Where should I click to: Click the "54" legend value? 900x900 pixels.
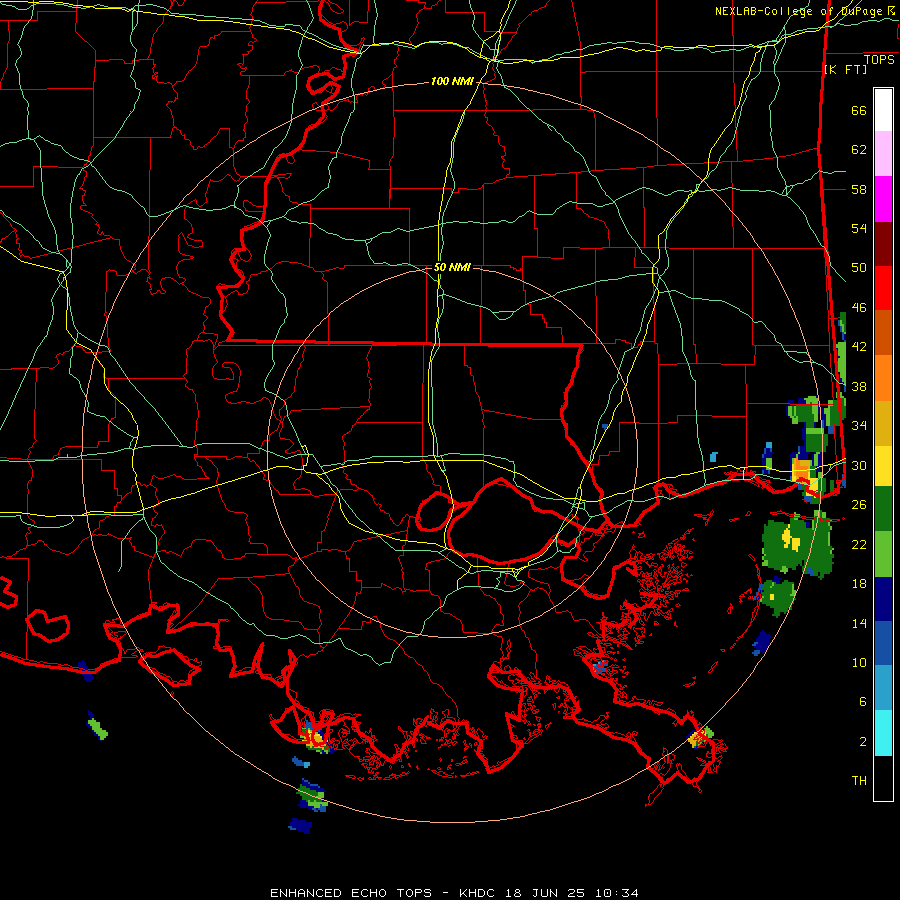click(859, 229)
